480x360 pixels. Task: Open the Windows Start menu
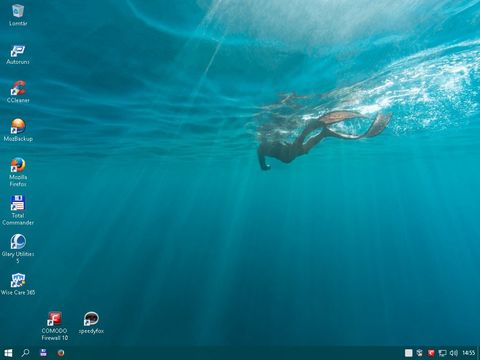(x=8, y=353)
